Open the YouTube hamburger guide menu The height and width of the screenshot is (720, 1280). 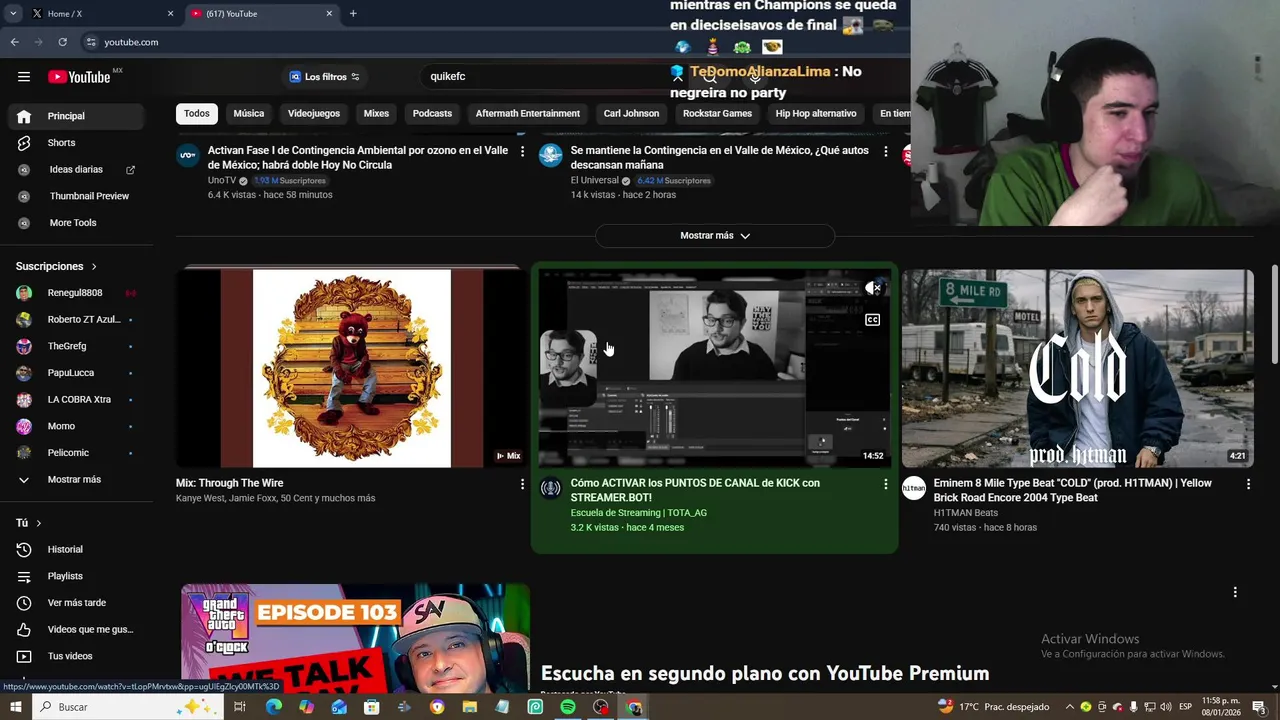click(24, 77)
